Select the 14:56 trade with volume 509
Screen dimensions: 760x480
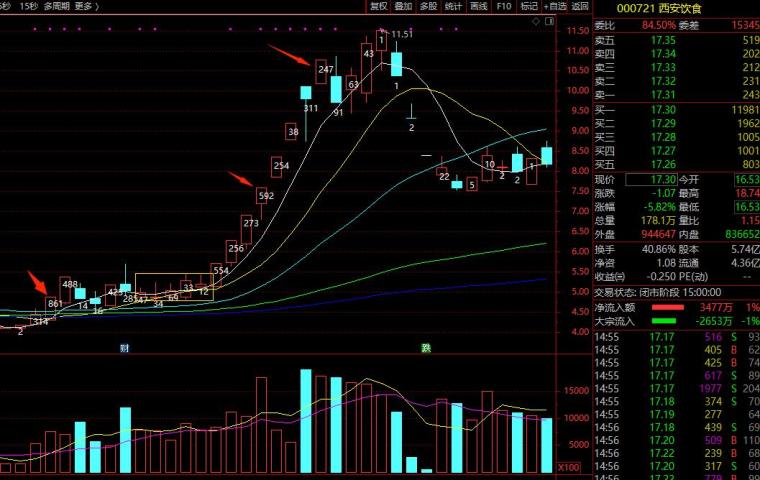677,440
